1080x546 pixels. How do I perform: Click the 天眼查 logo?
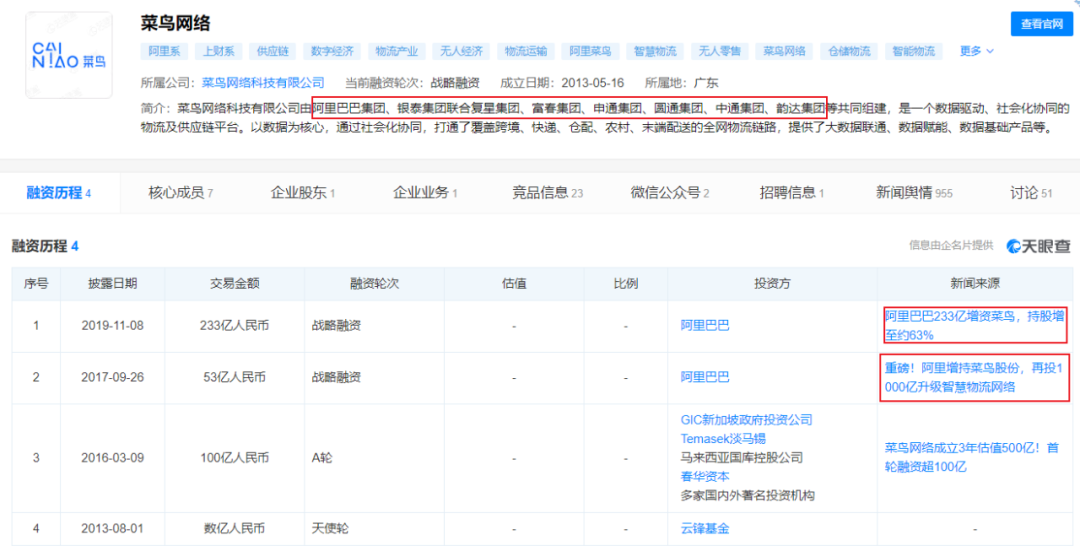coord(1038,246)
